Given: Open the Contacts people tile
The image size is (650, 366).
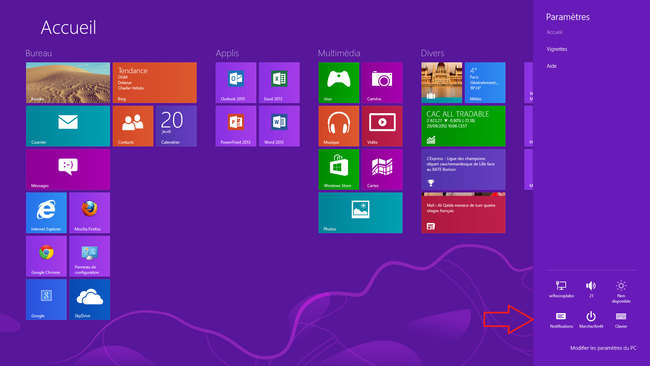Looking at the screenshot, I should (133, 126).
